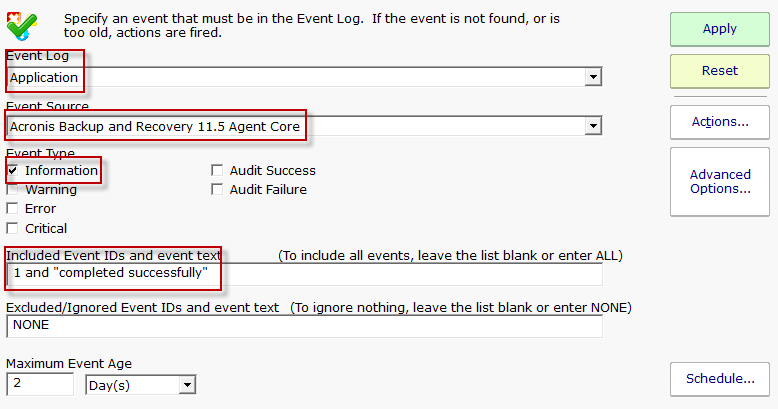This screenshot has width=778, height=409.
Task: Expand the Event Source dropdown list
Action: click(x=593, y=126)
